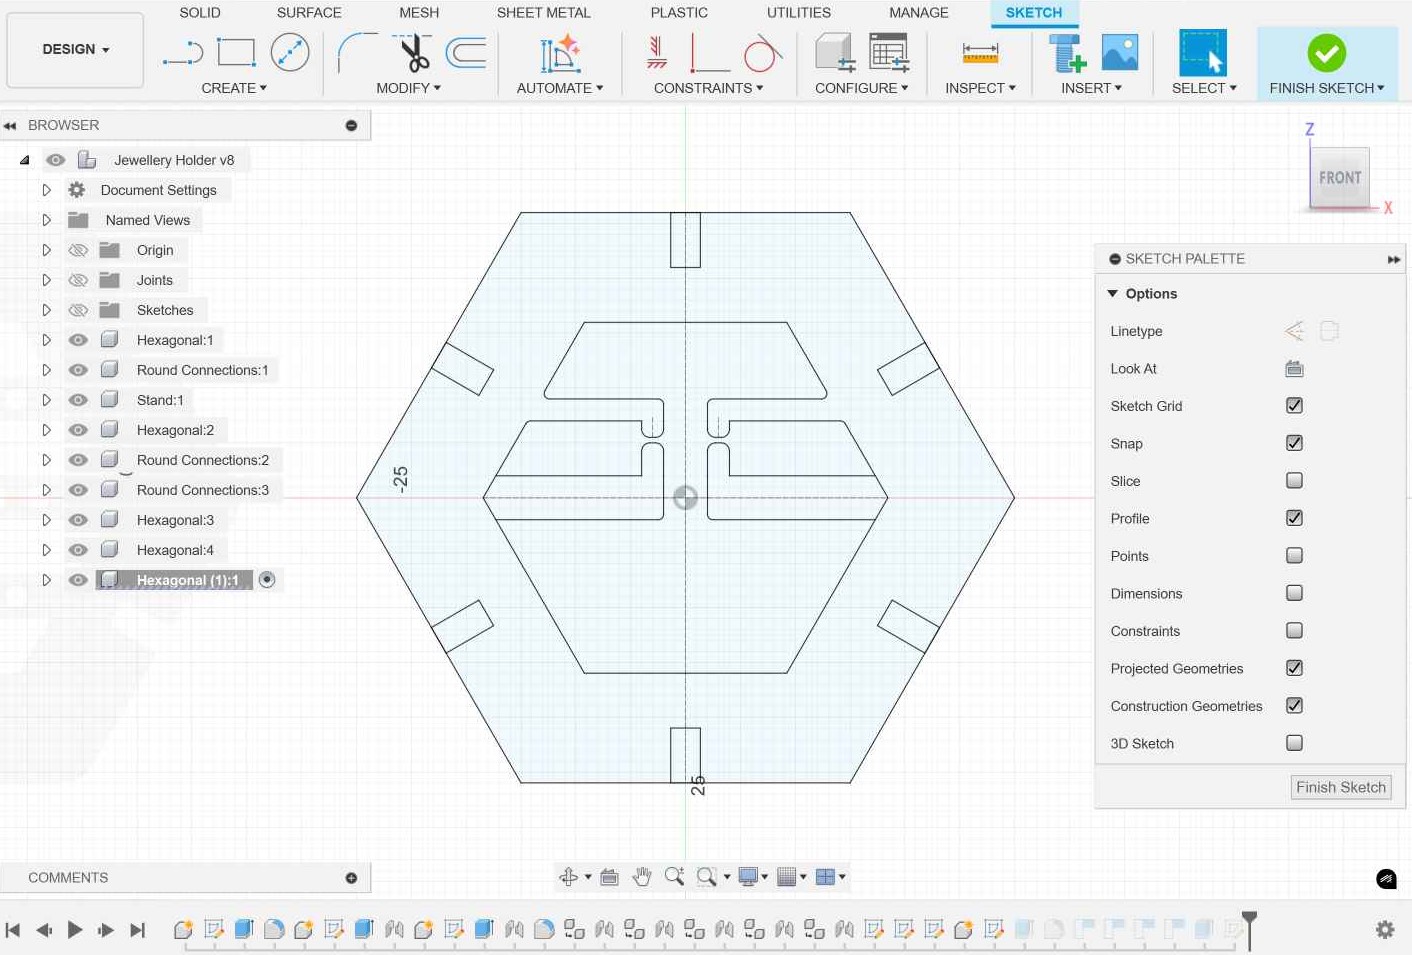
Task: Enable the 3D Sketch checkbox
Action: [1294, 743]
